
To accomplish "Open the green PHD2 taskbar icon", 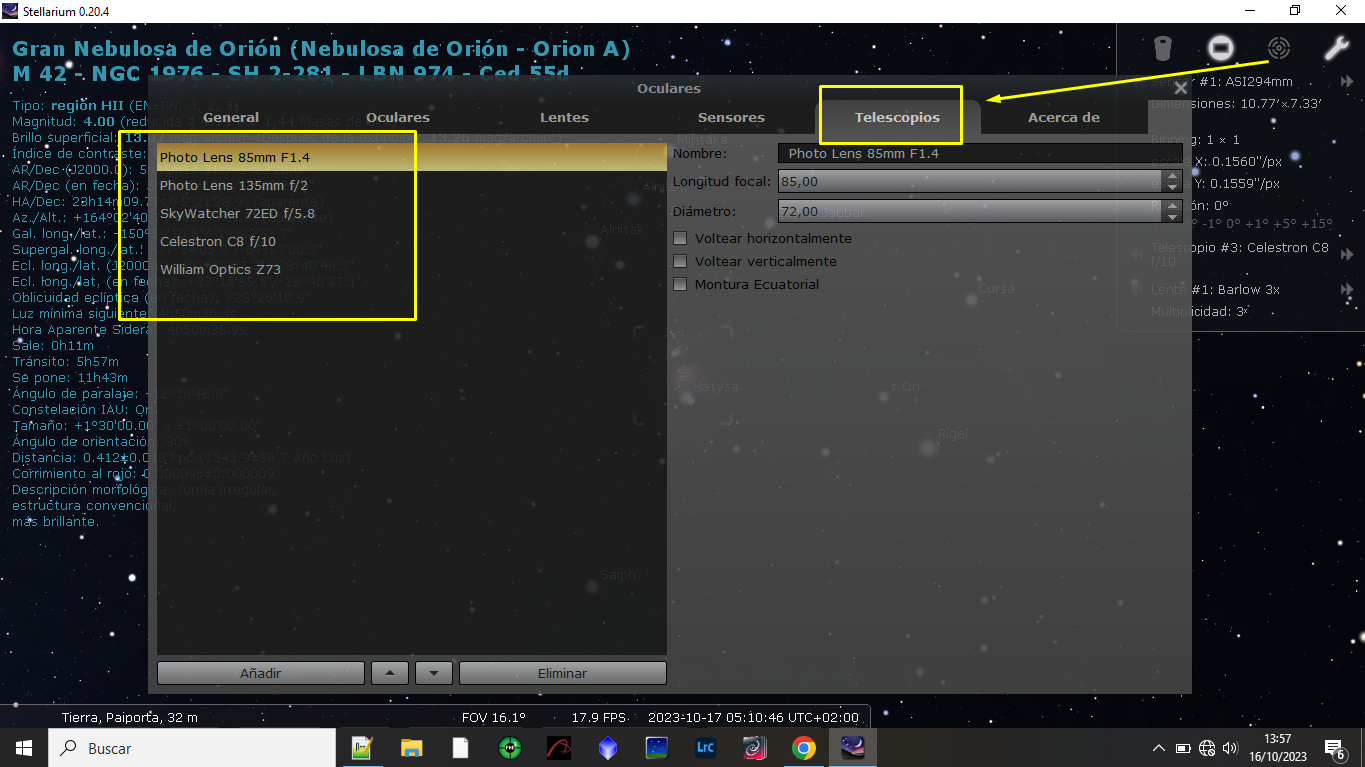I will (x=510, y=748).
